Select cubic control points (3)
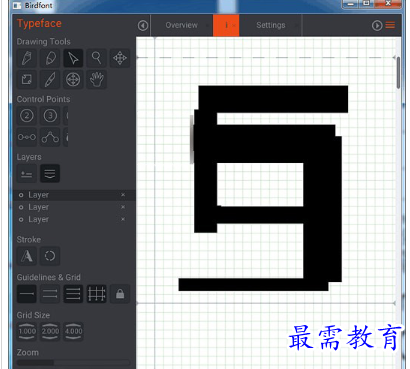Screen dimensions: 410x369 (50, 116)
